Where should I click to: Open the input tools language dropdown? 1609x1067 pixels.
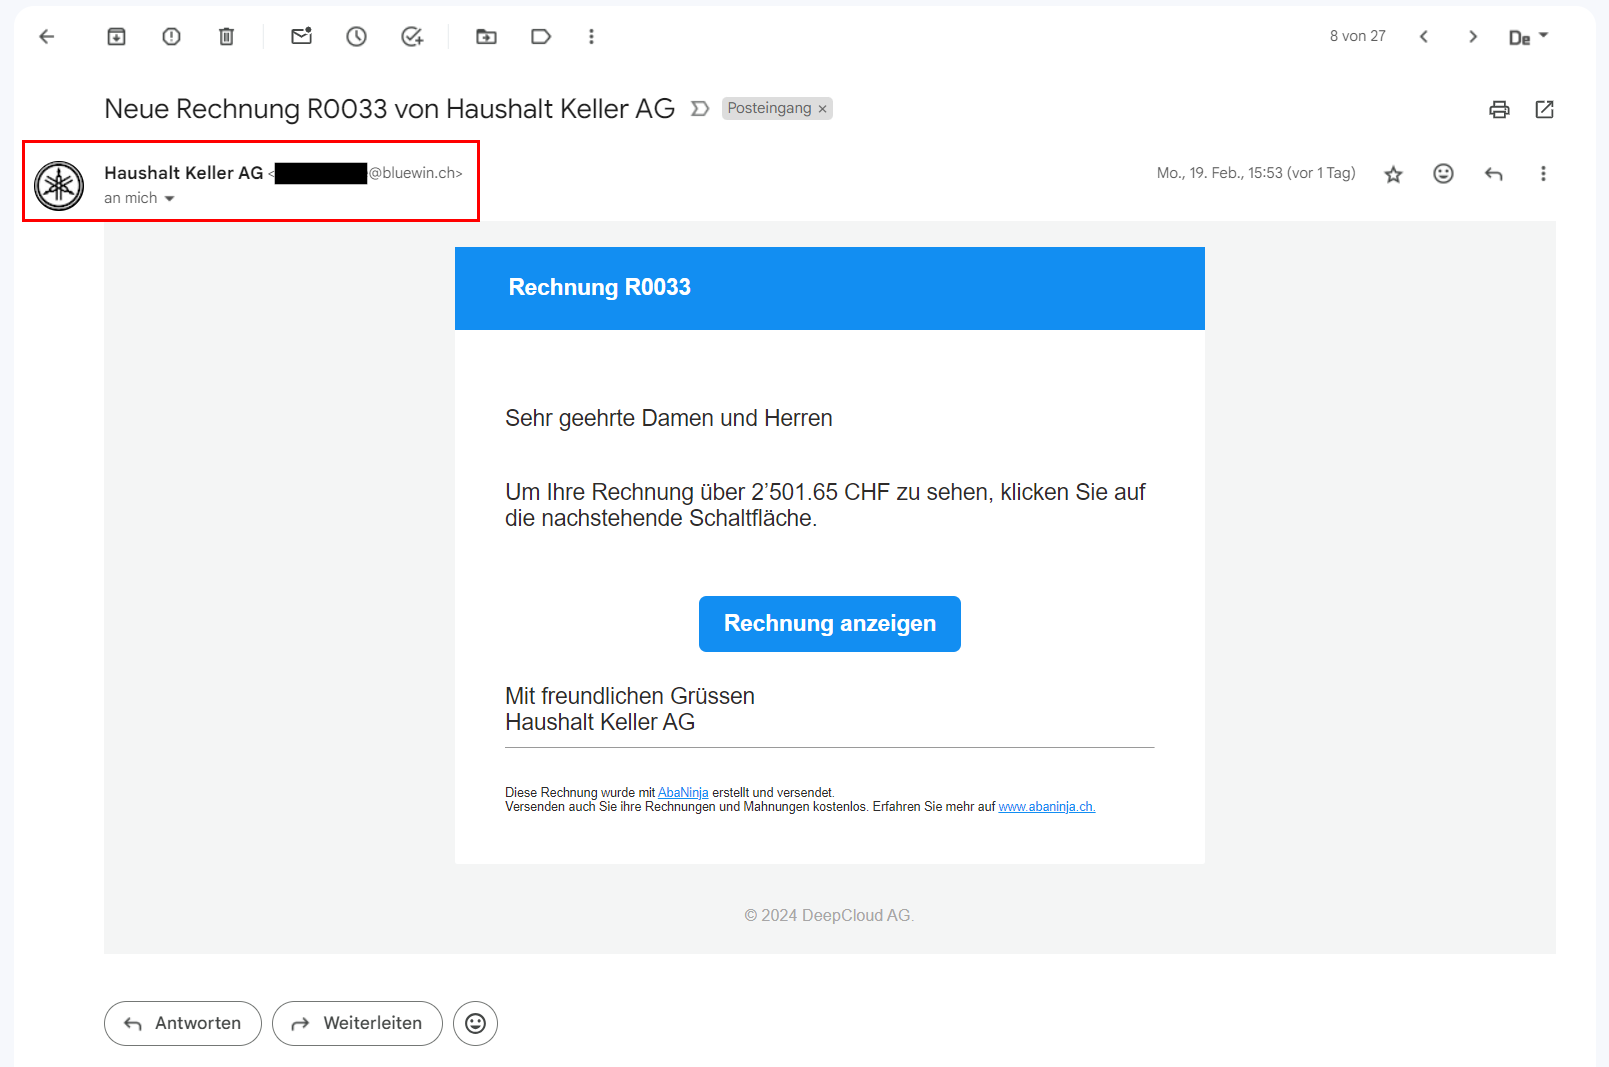click(x=1543, y=36)
